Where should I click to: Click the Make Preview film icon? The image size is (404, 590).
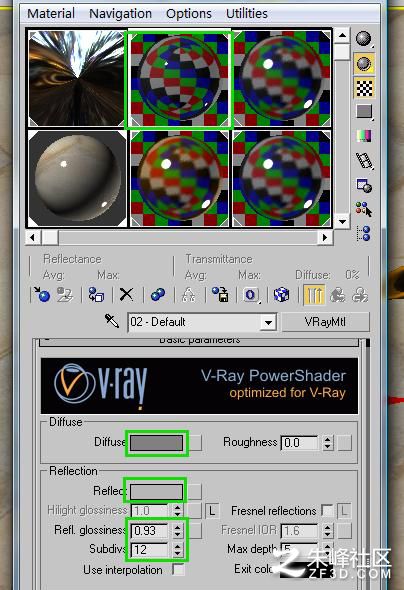click(x=364, y=161)
